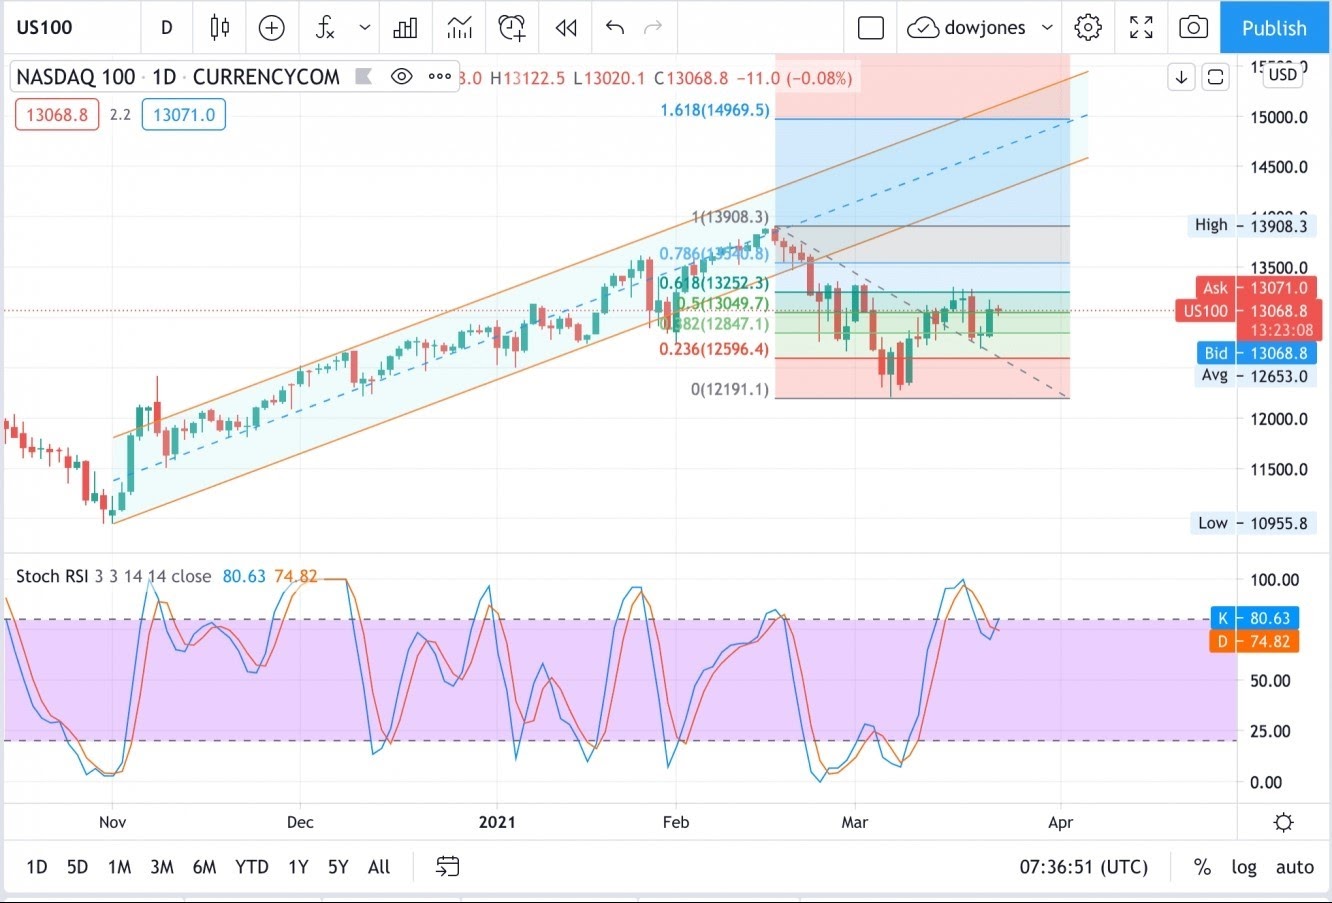Take a chart snapshot with camera icon
This screenshot has width=1332, height=903.
(1193, 28)
